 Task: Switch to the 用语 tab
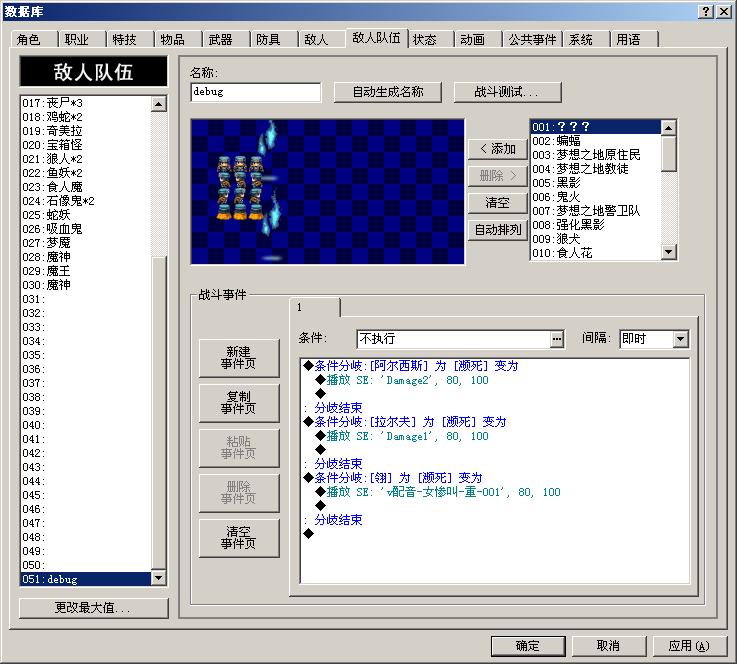click(634, 39)
